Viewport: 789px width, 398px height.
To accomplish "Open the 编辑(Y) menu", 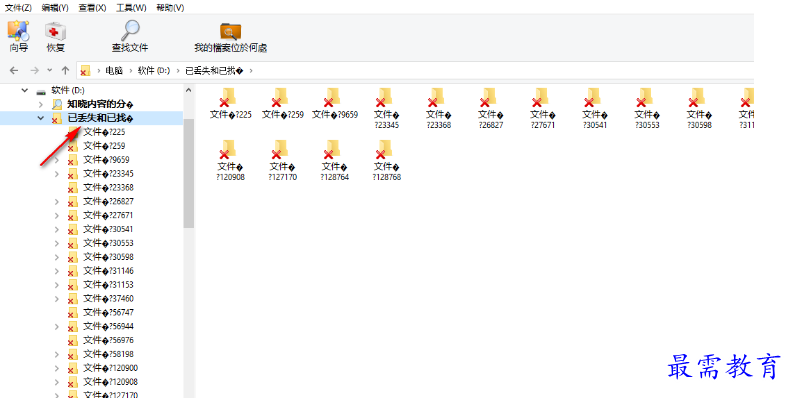I will [x=55, y=8].
